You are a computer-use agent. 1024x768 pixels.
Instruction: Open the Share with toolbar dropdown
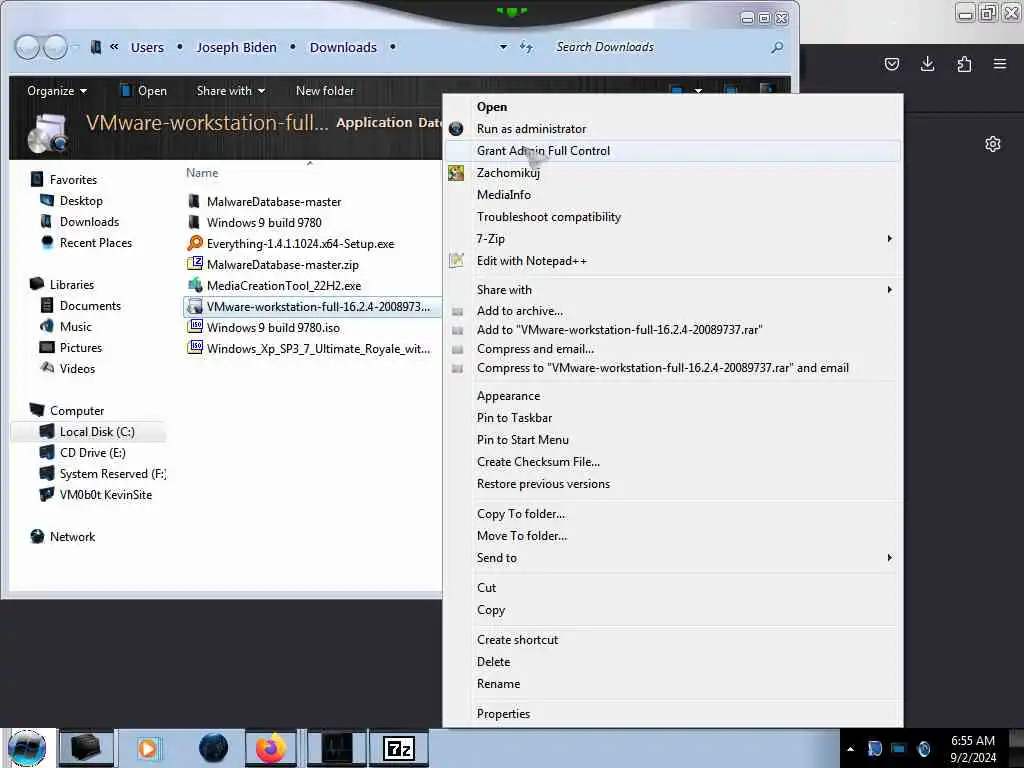click(231, 91)
